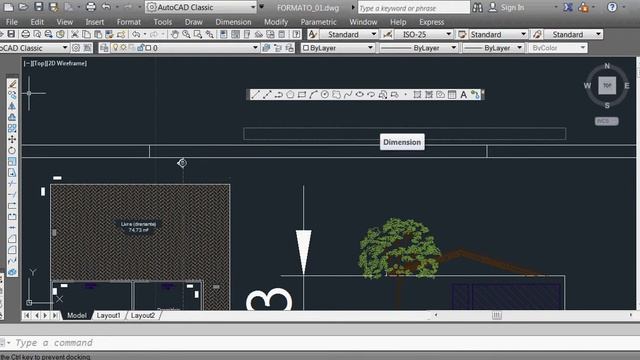The height and width of the screenshot is (360, 640).
Task: Click the Mirror tool in left toolbar
Action: tap(12, 106)
